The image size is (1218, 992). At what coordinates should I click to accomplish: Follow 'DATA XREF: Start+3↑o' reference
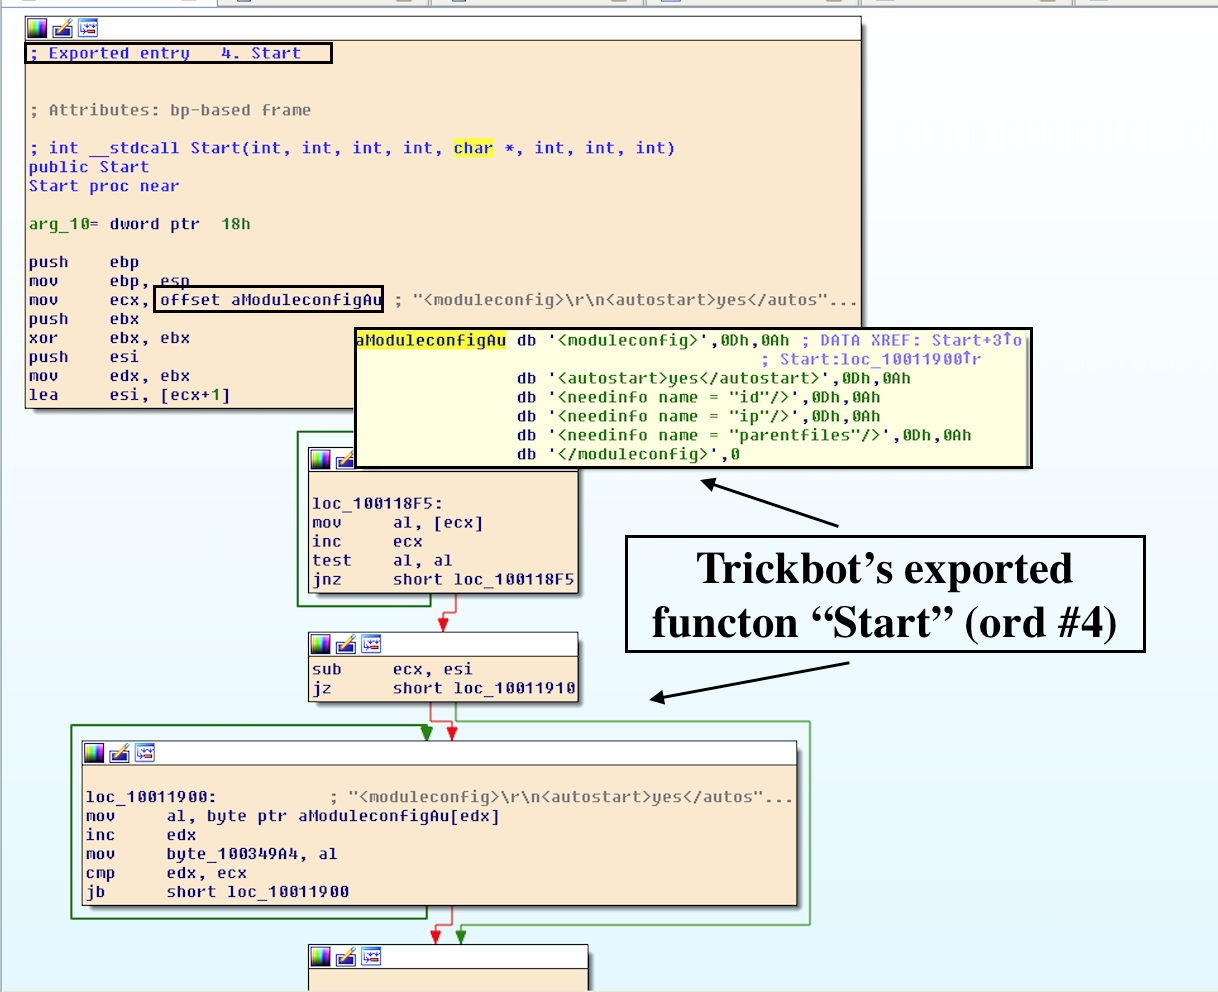click(x=921, y=340)
